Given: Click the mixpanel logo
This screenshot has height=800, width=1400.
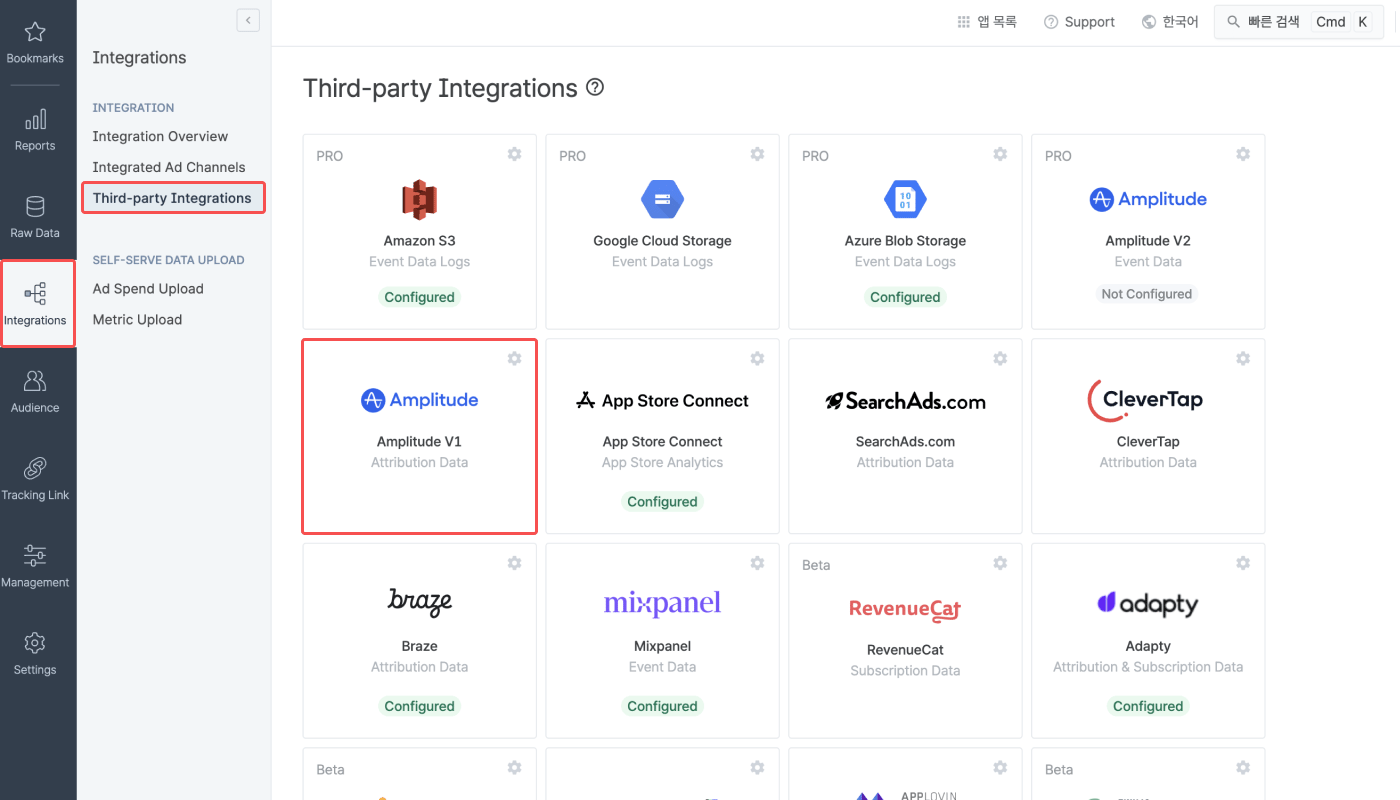Looking at the screenshot, I should pyautogui.click(x=662, y=603).
